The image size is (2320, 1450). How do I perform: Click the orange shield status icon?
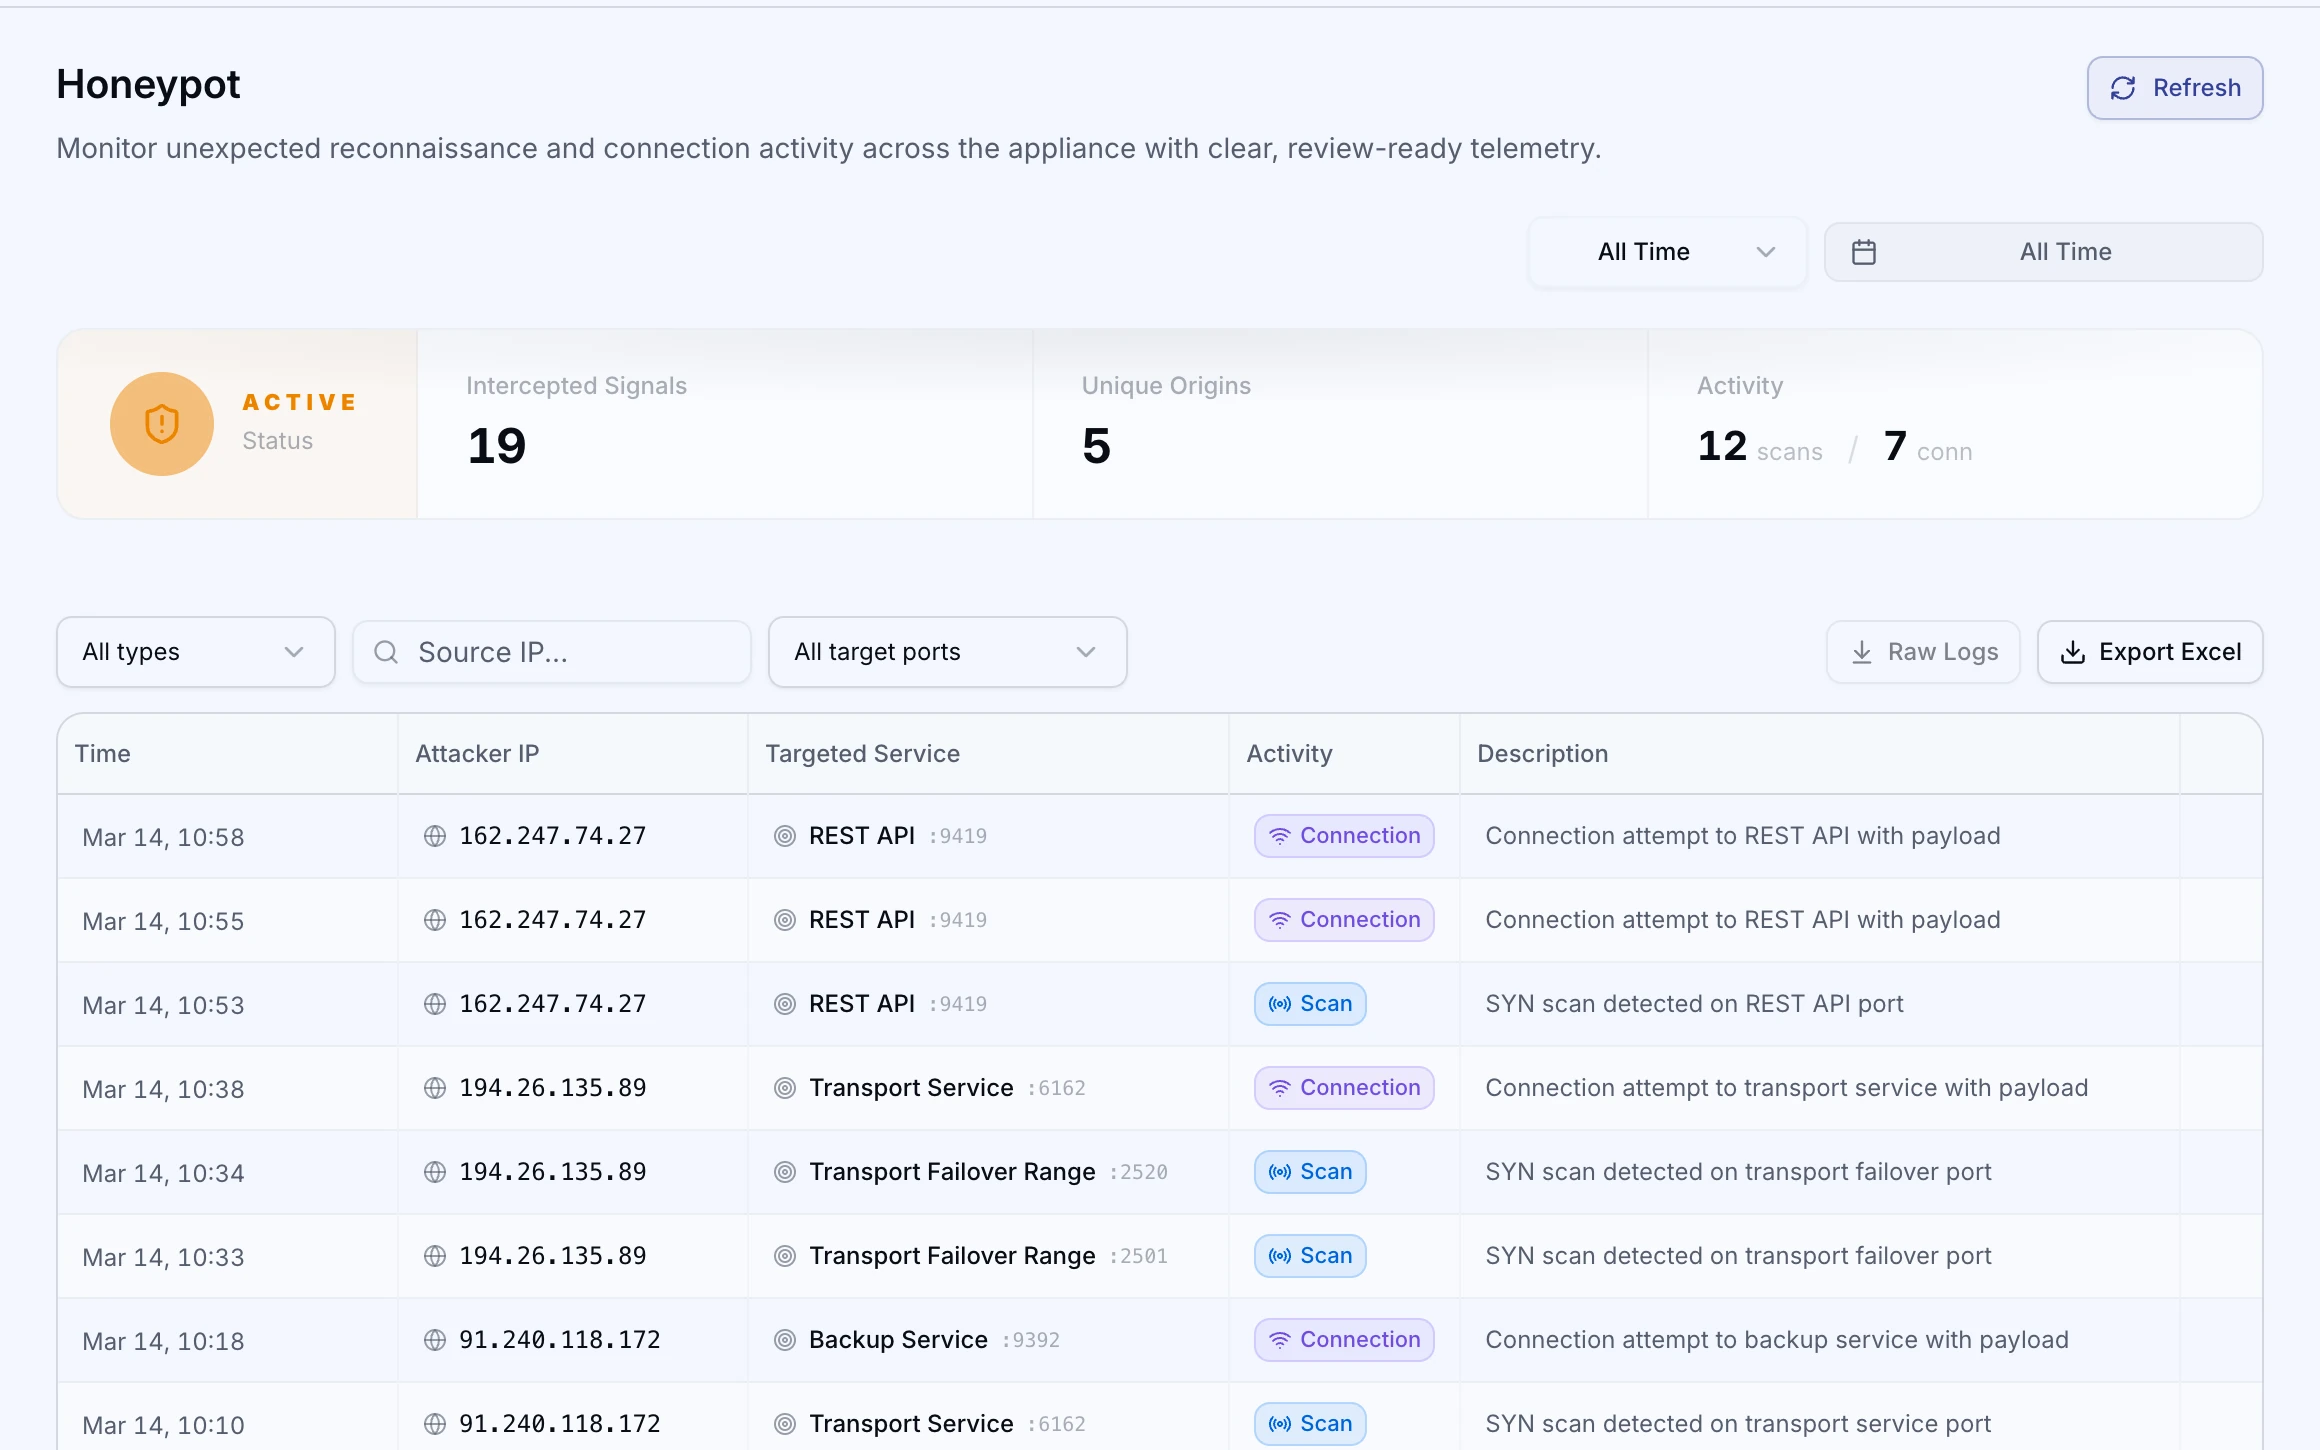pos(162,424)
